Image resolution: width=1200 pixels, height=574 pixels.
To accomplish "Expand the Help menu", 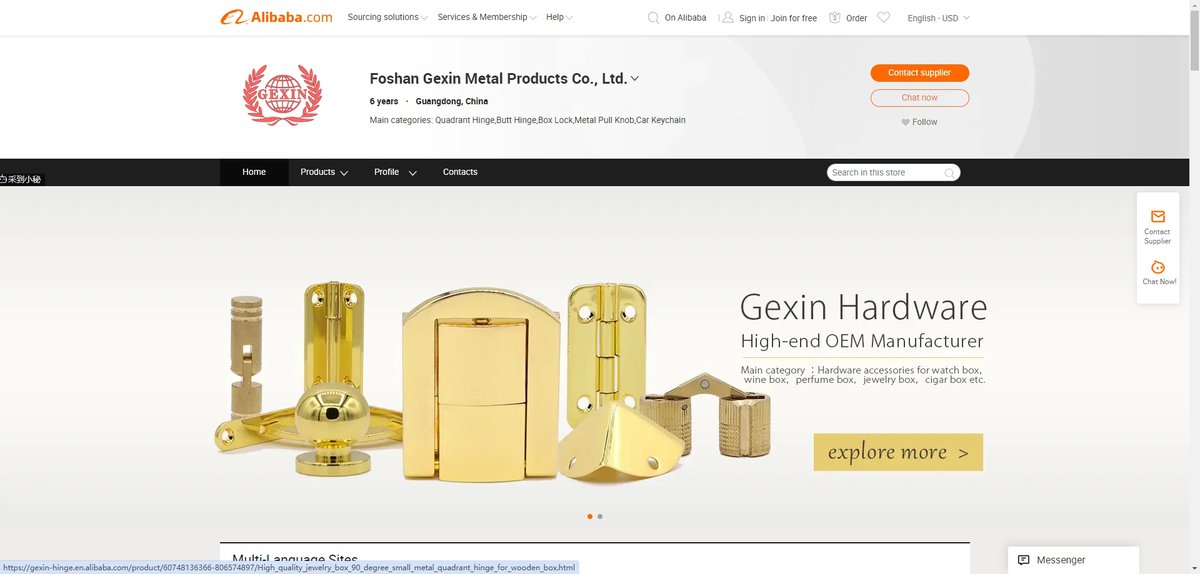I will click(560, 17).
